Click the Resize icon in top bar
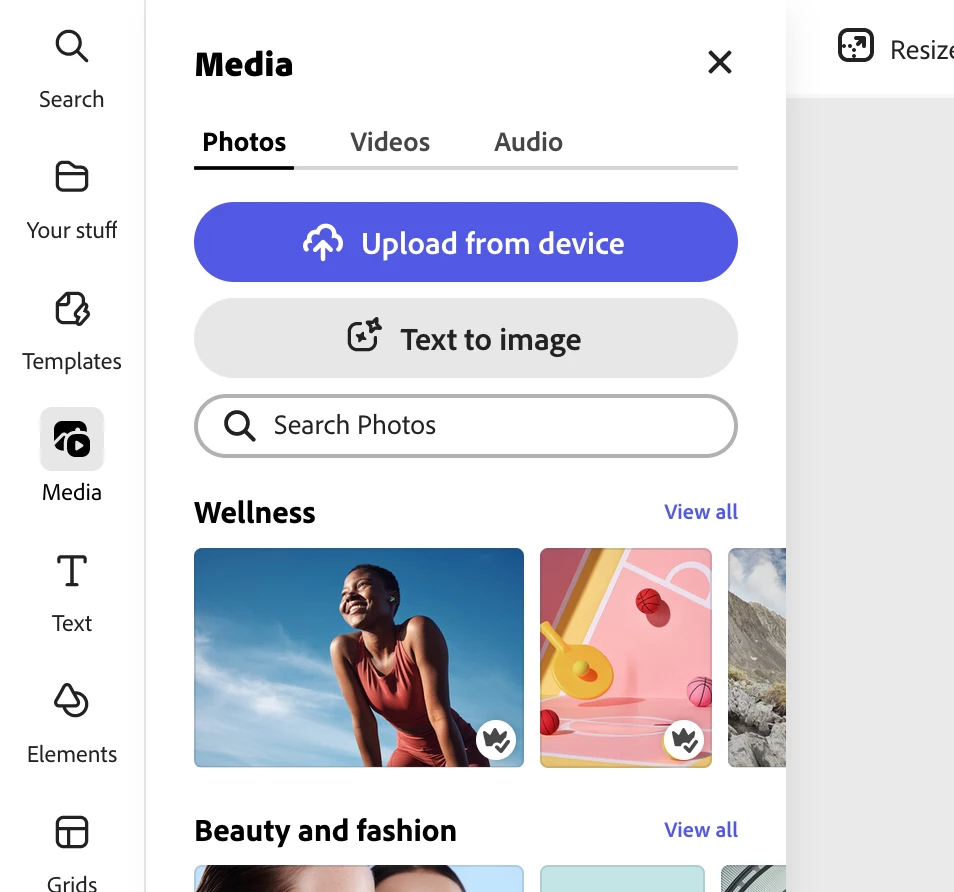Viewport: 954px width, 892px height. click(x=856, y=46)
